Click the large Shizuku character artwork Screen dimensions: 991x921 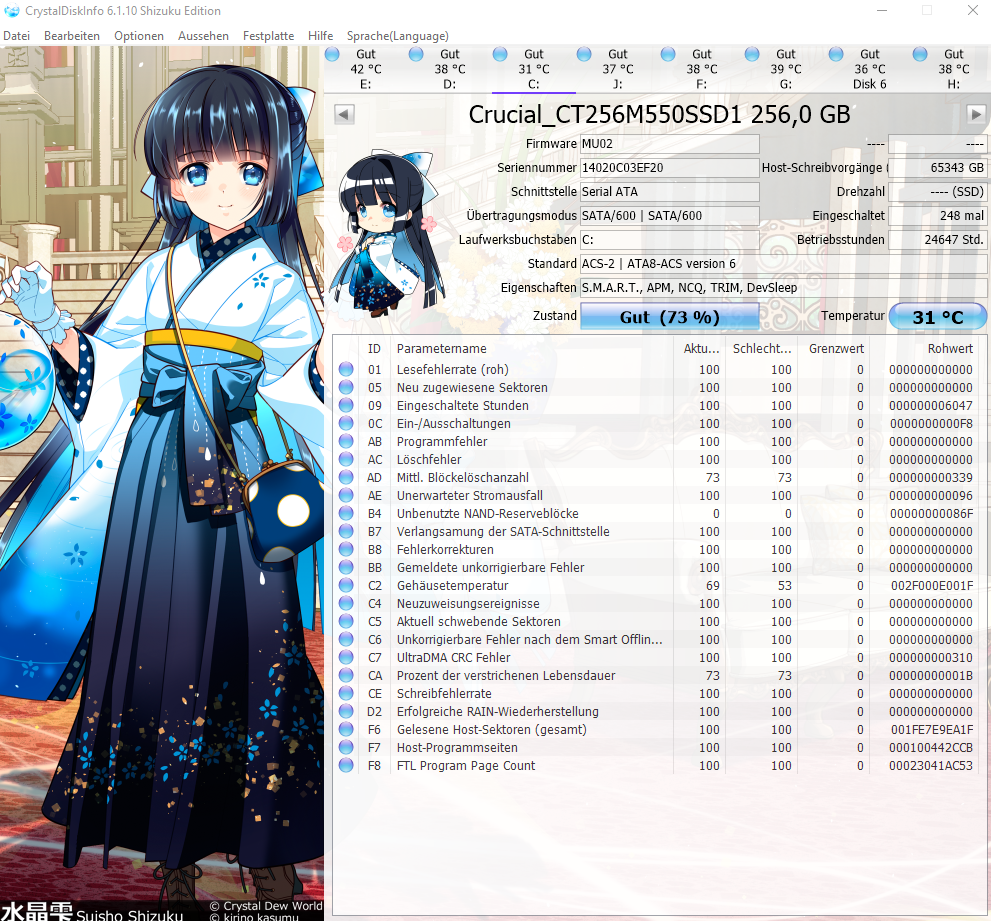point(162,483)
